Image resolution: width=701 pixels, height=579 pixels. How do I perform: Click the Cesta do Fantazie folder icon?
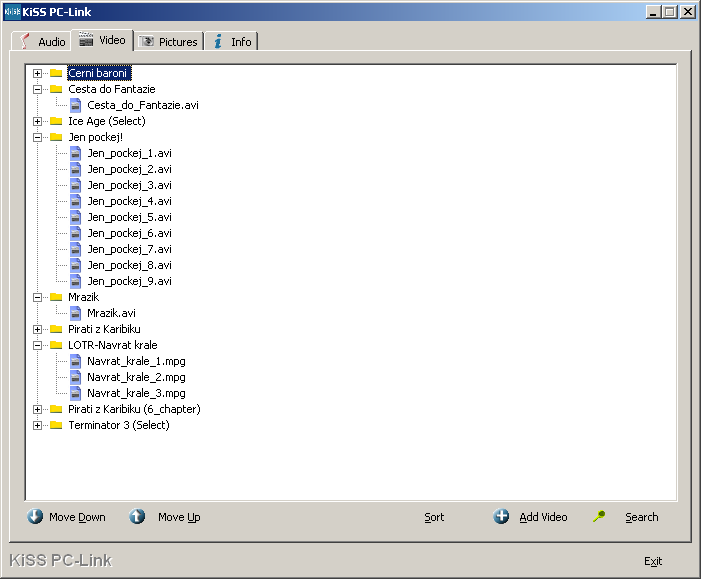(x=56, y=89)
